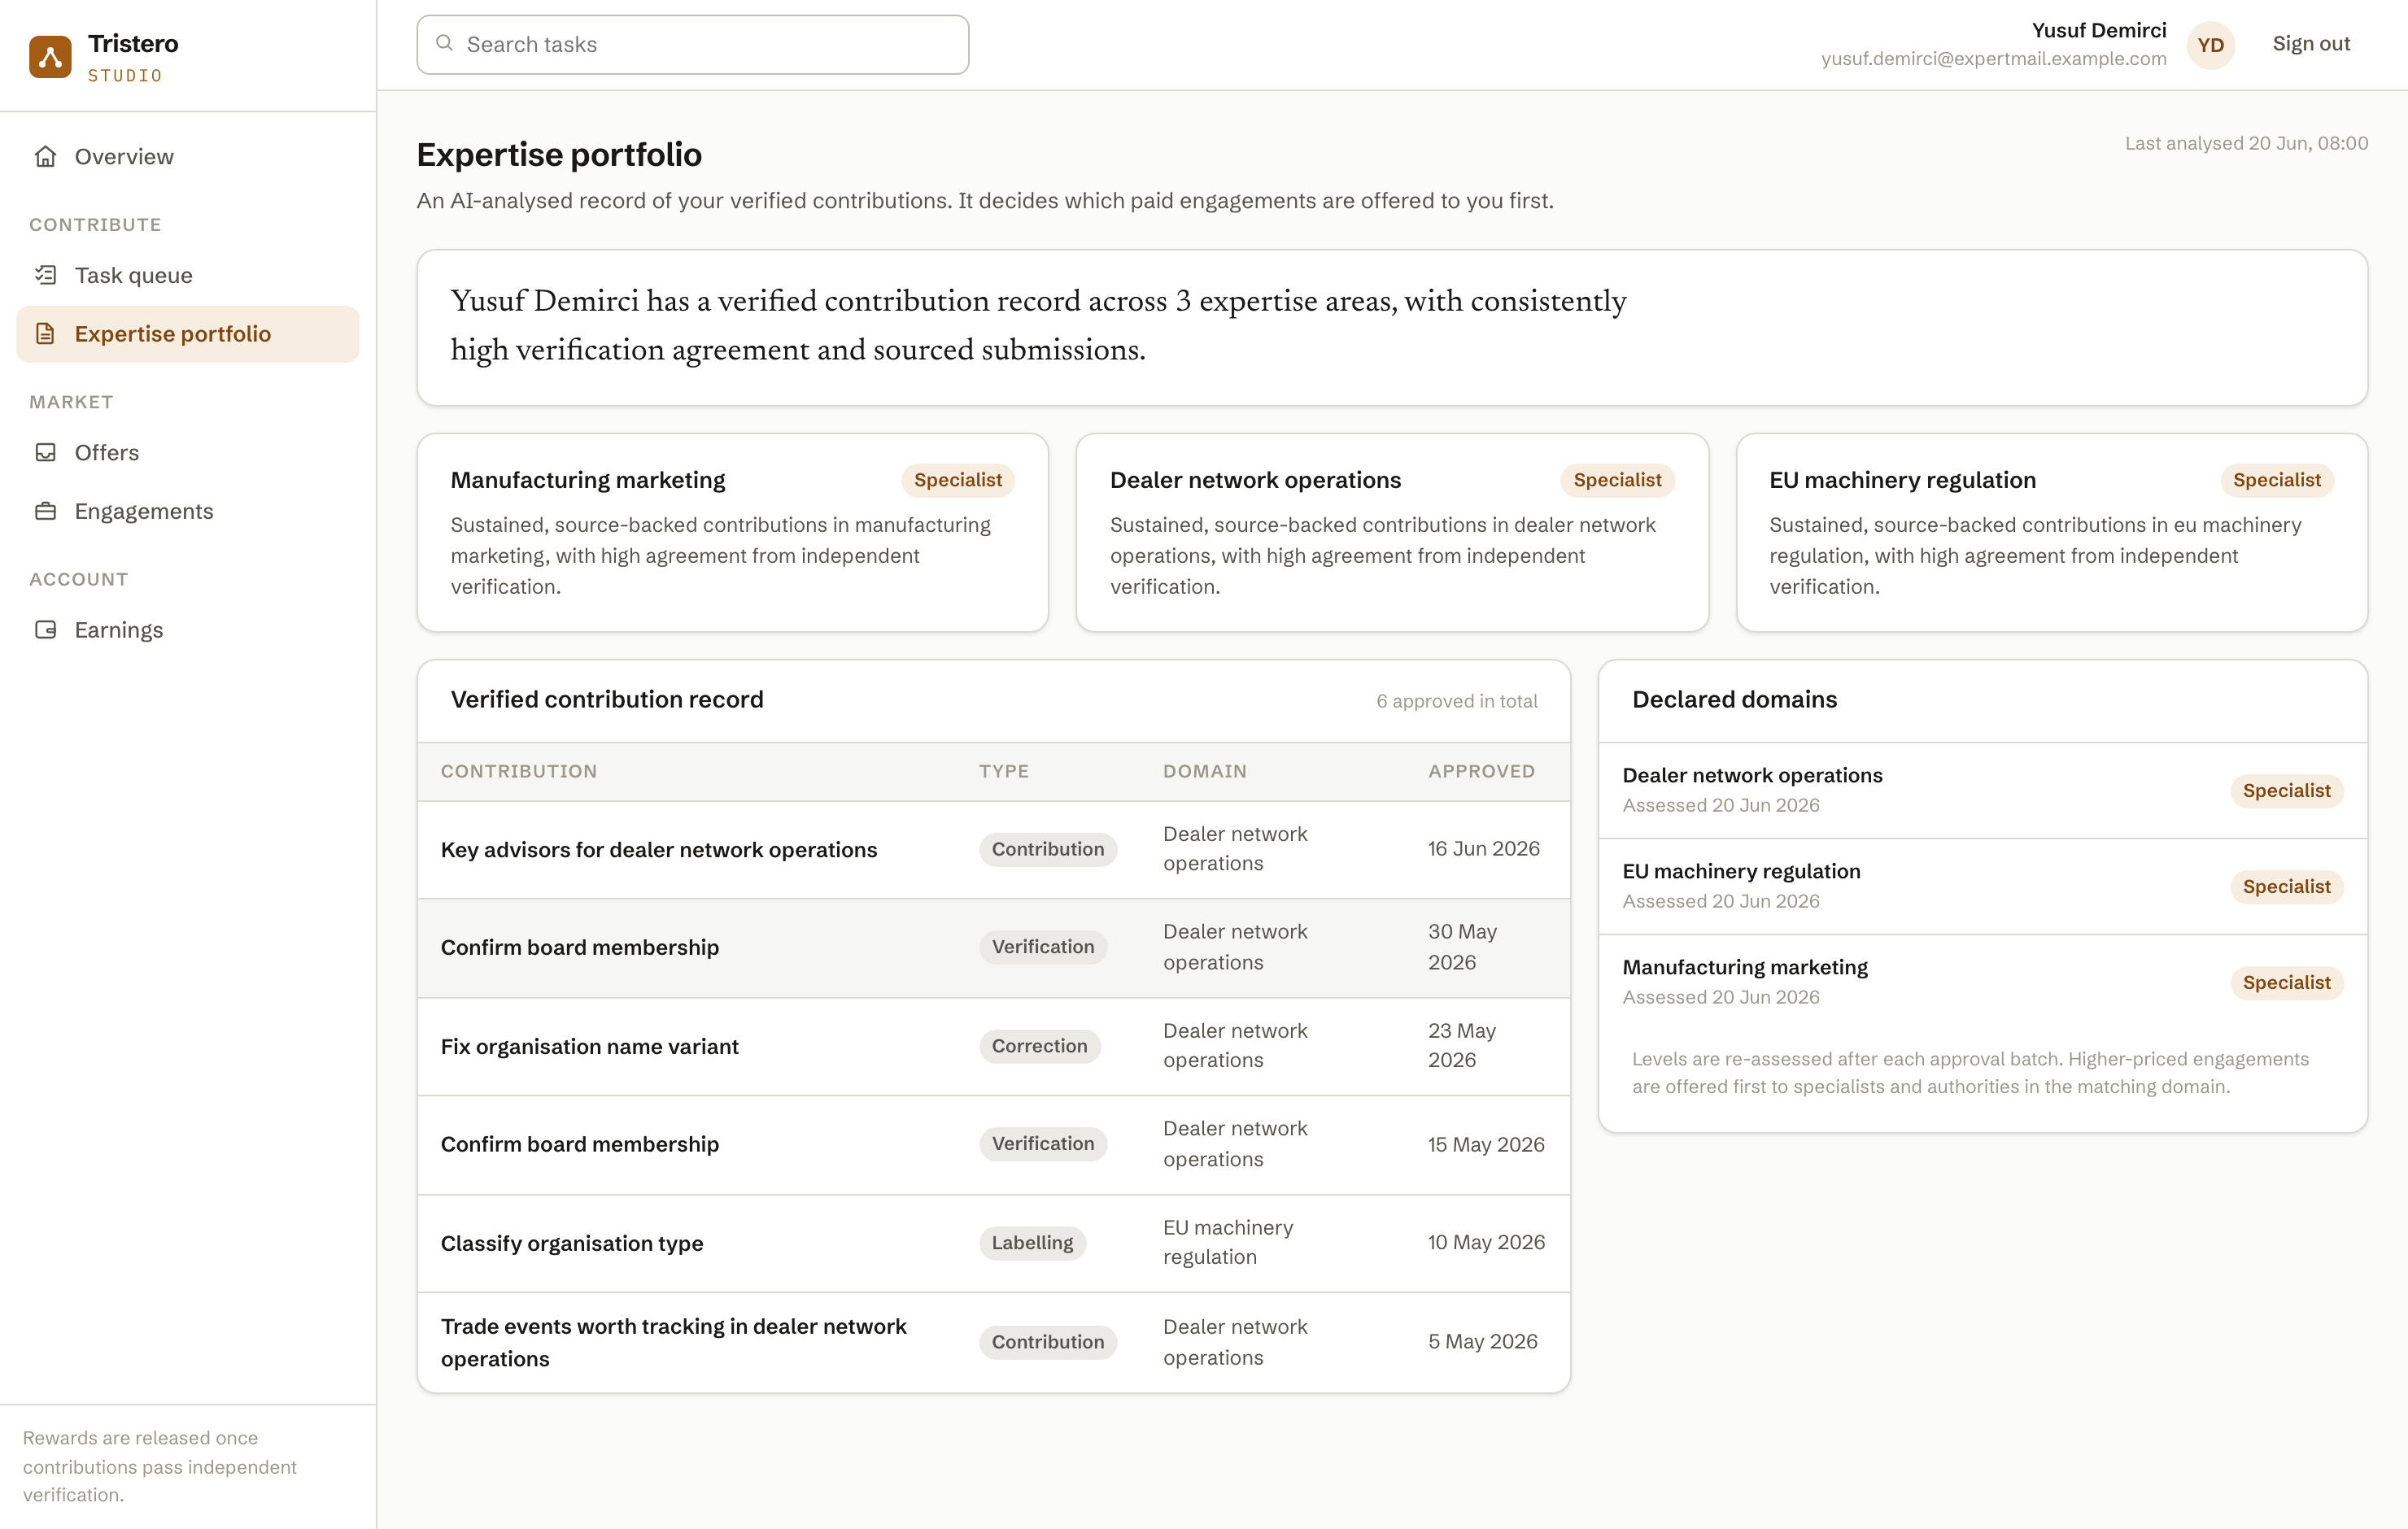Click the Earnings wallet icon
This screenshot has height=1529, width=2408.
[x=45, y=630]
